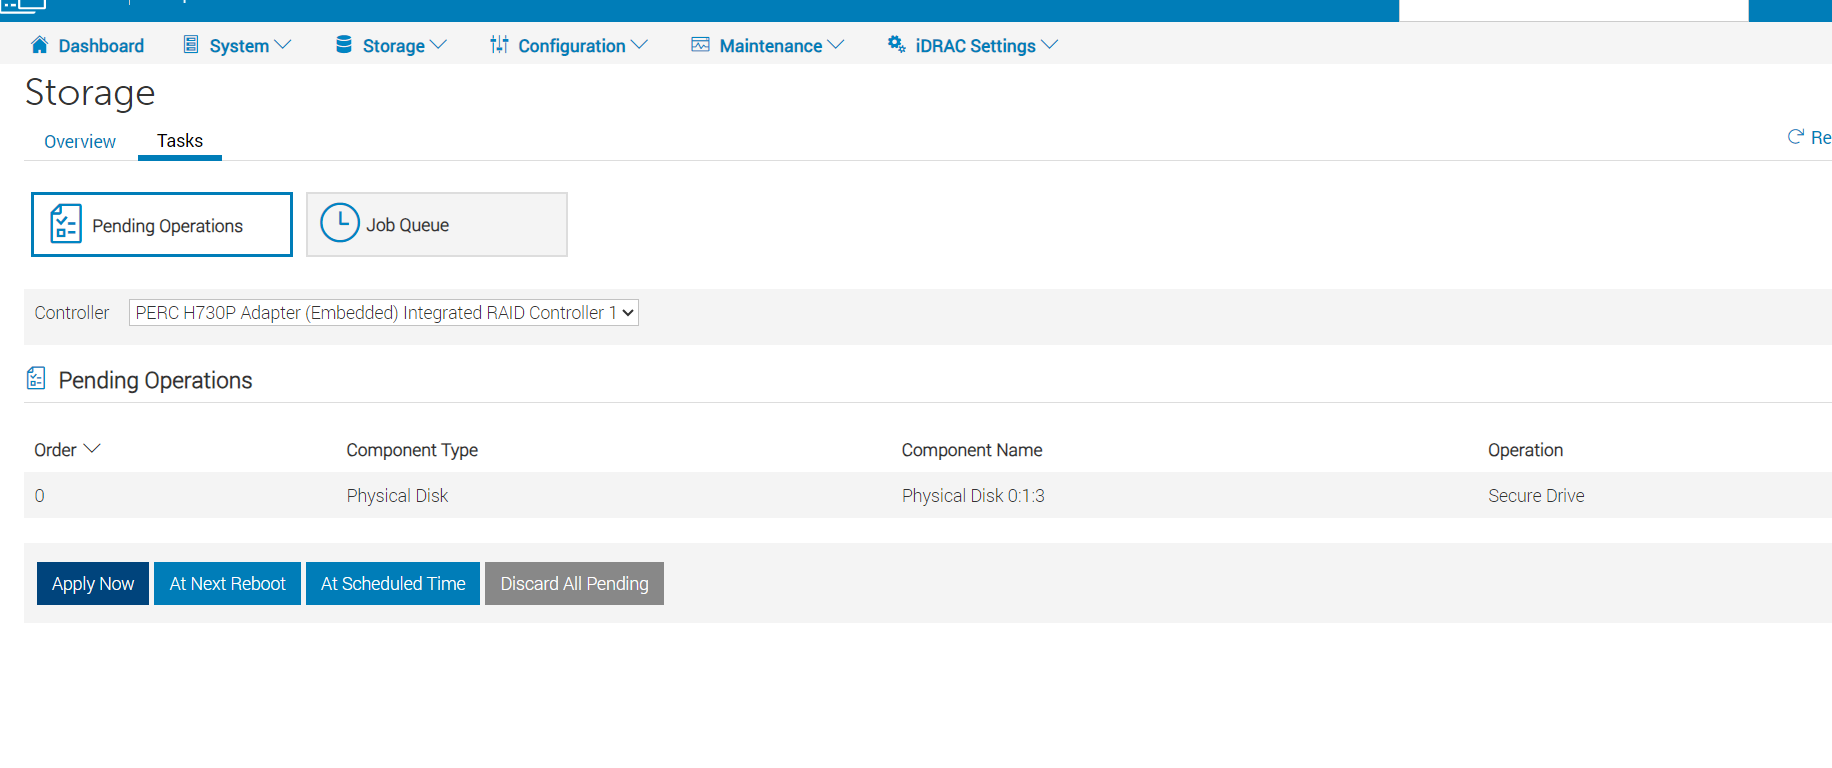
Task: Click the Pending Operations checklist icon
Action: (66, 224)
